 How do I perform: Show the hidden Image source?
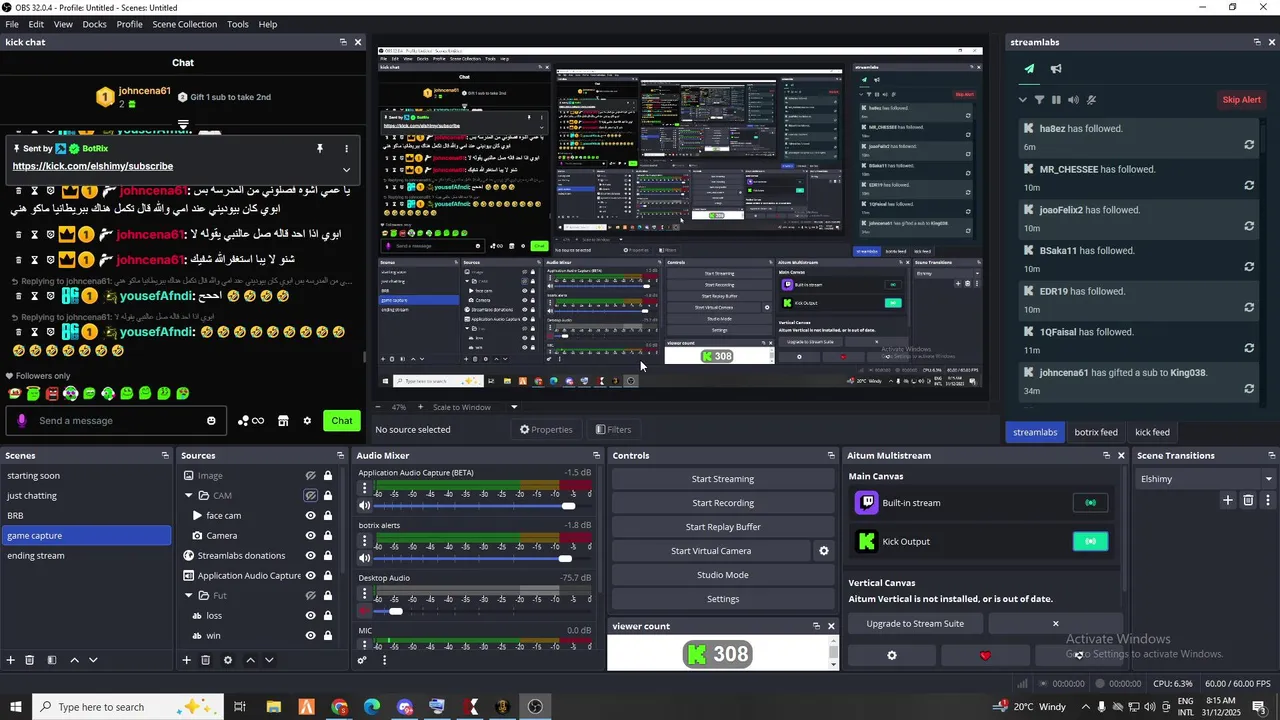tap(311, 476)
